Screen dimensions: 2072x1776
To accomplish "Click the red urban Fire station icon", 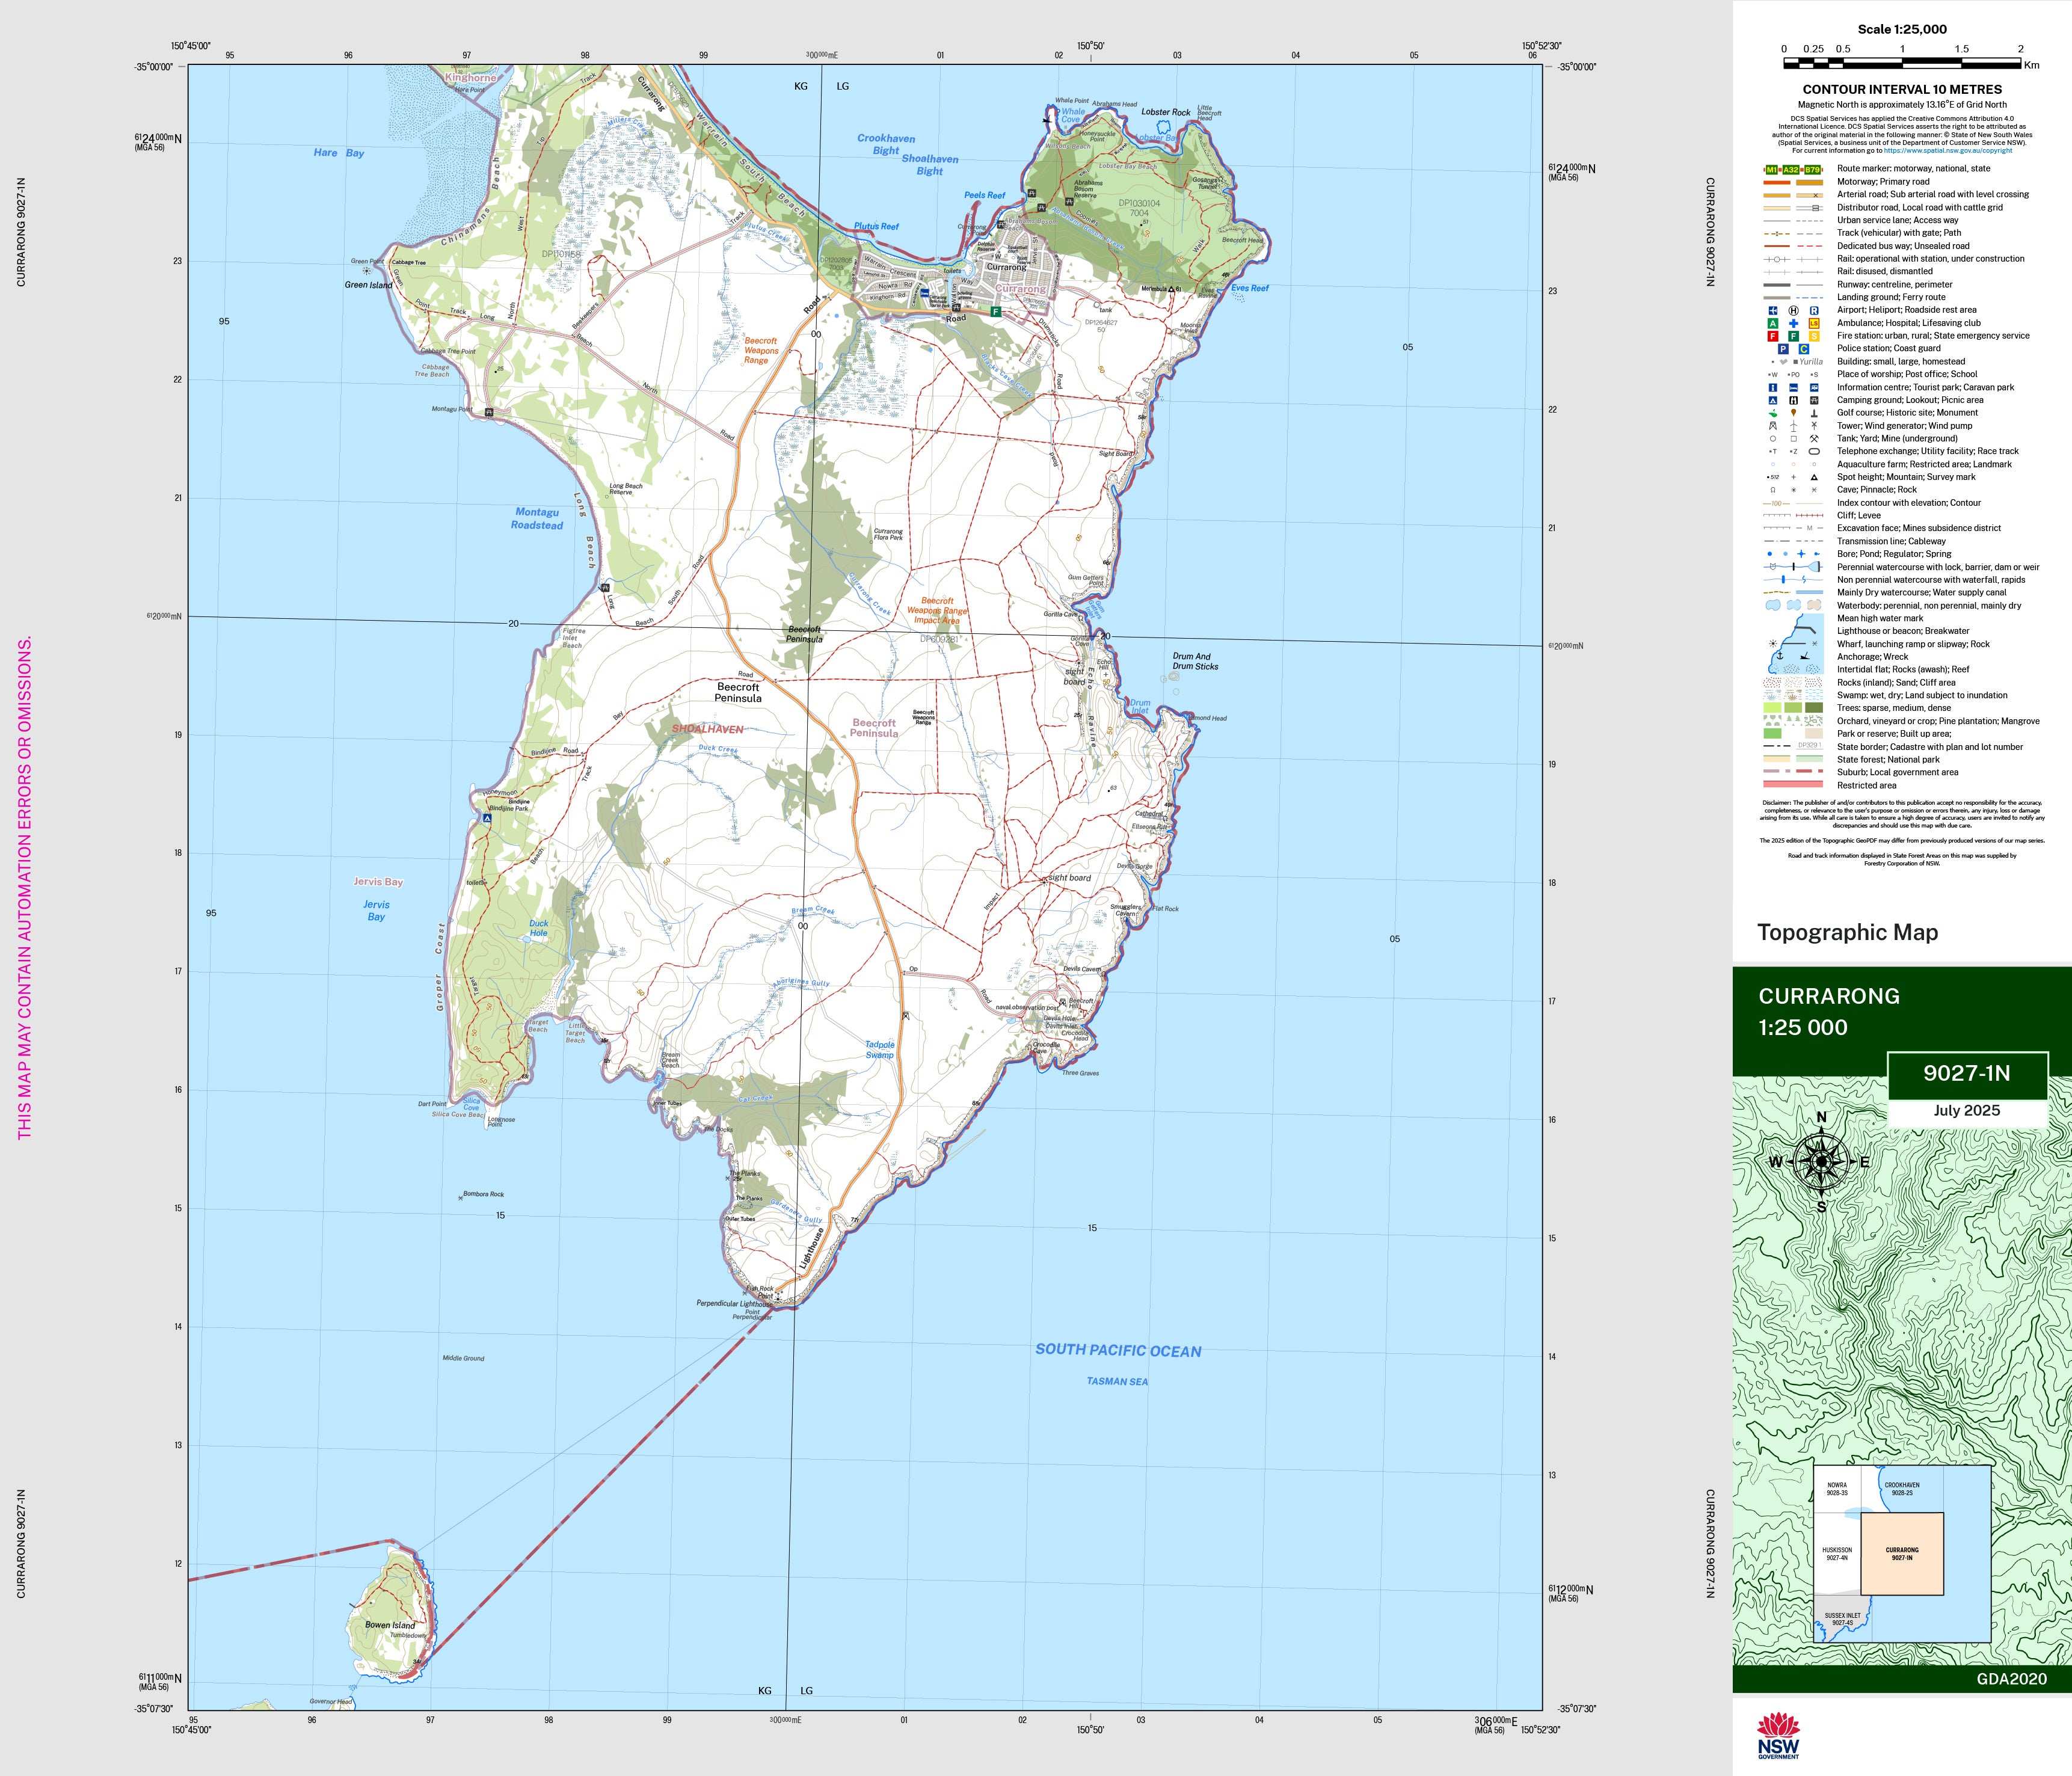I will [x=1772, y=336].
